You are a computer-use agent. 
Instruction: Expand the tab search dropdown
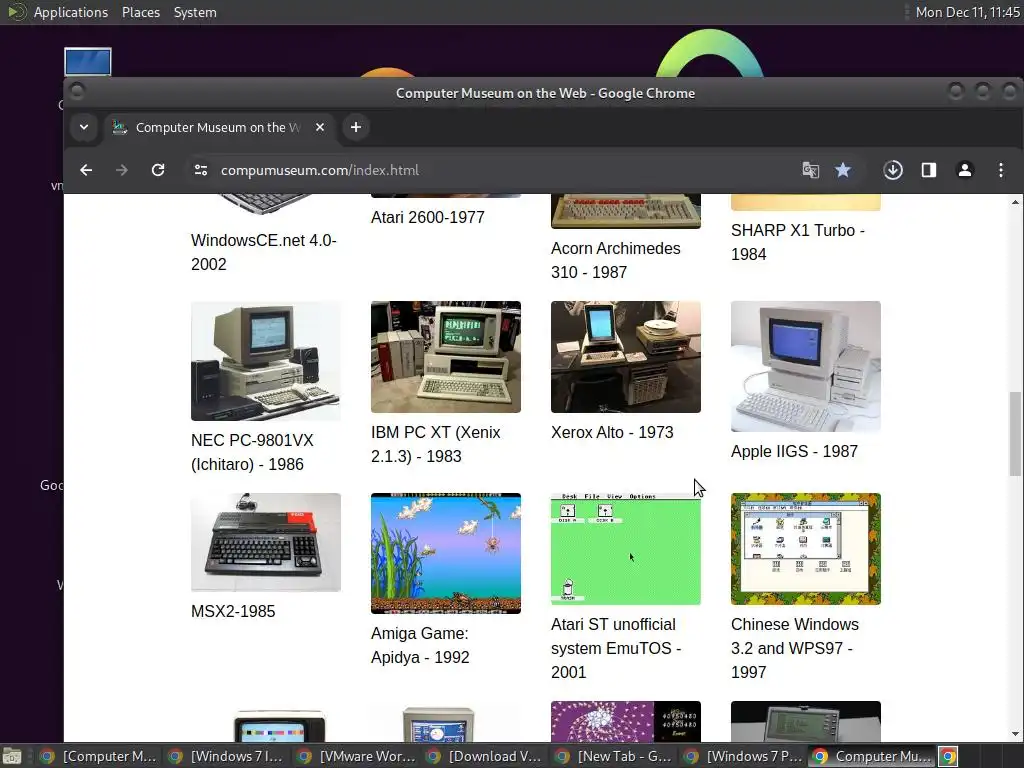point(84,127)
